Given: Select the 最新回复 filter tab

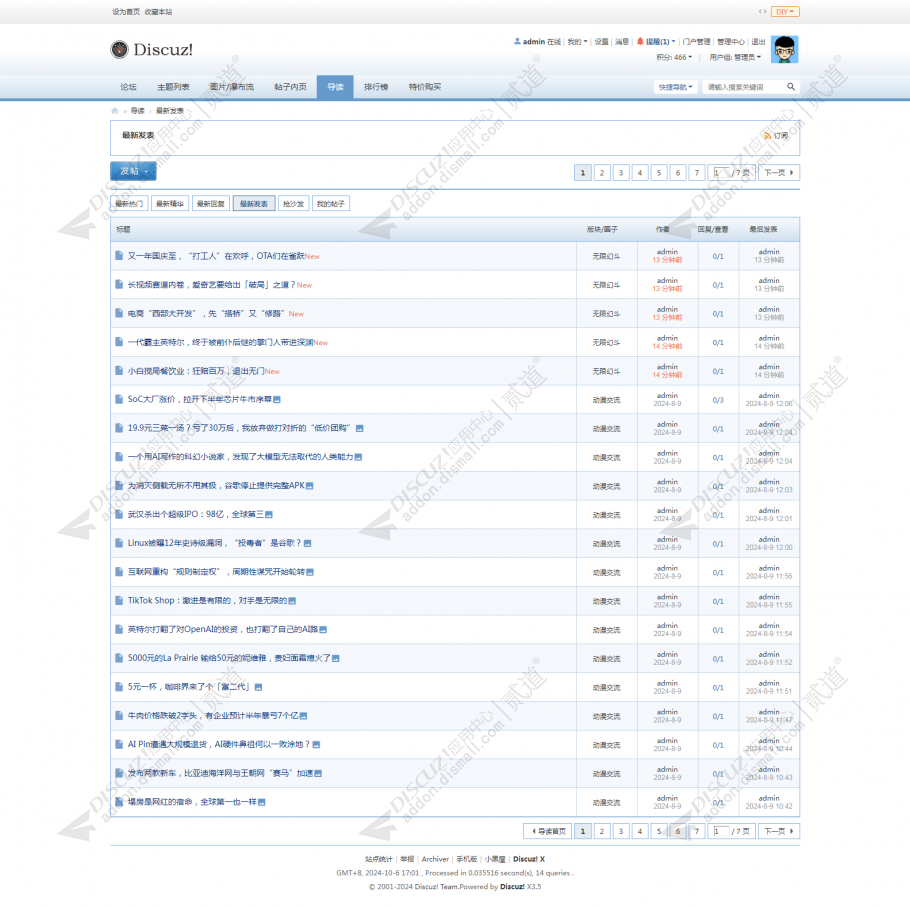Looking at the screenshot, I should [211, 204].
